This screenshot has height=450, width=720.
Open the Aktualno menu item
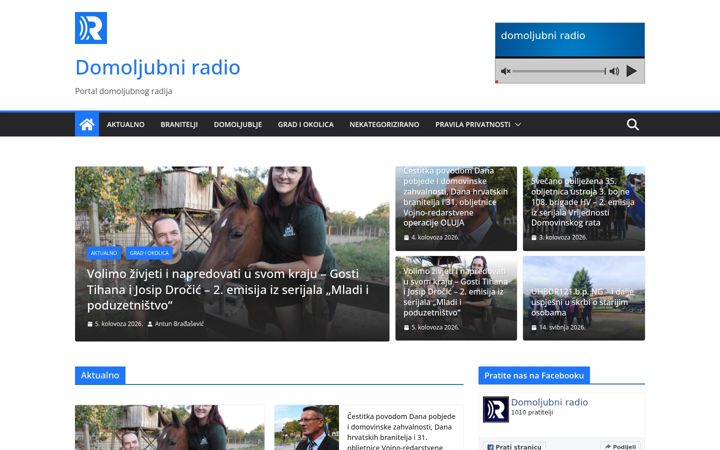click(x=125, y=124)
